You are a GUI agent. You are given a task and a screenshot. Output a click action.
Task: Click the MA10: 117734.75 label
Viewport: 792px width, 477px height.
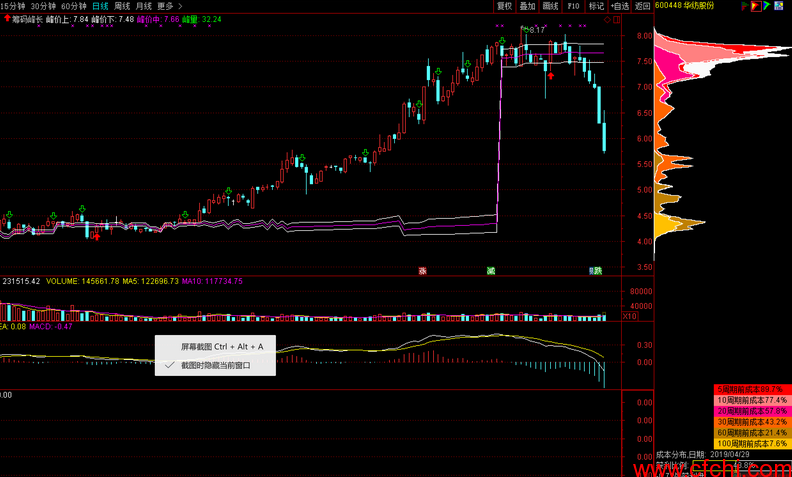click(212, 281)
